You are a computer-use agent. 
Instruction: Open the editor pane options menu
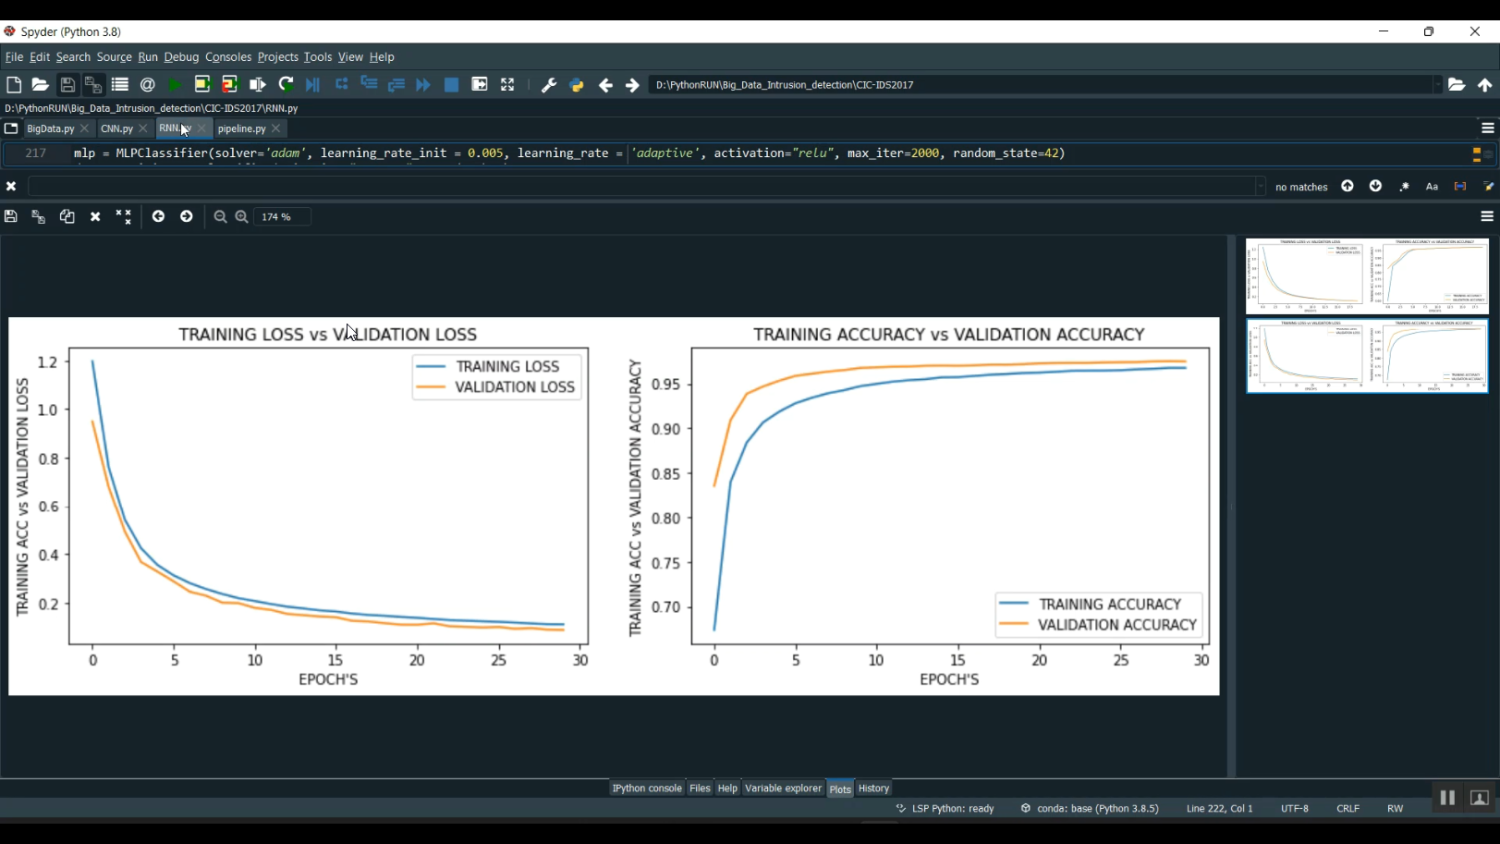click(x=1487, y=128)
